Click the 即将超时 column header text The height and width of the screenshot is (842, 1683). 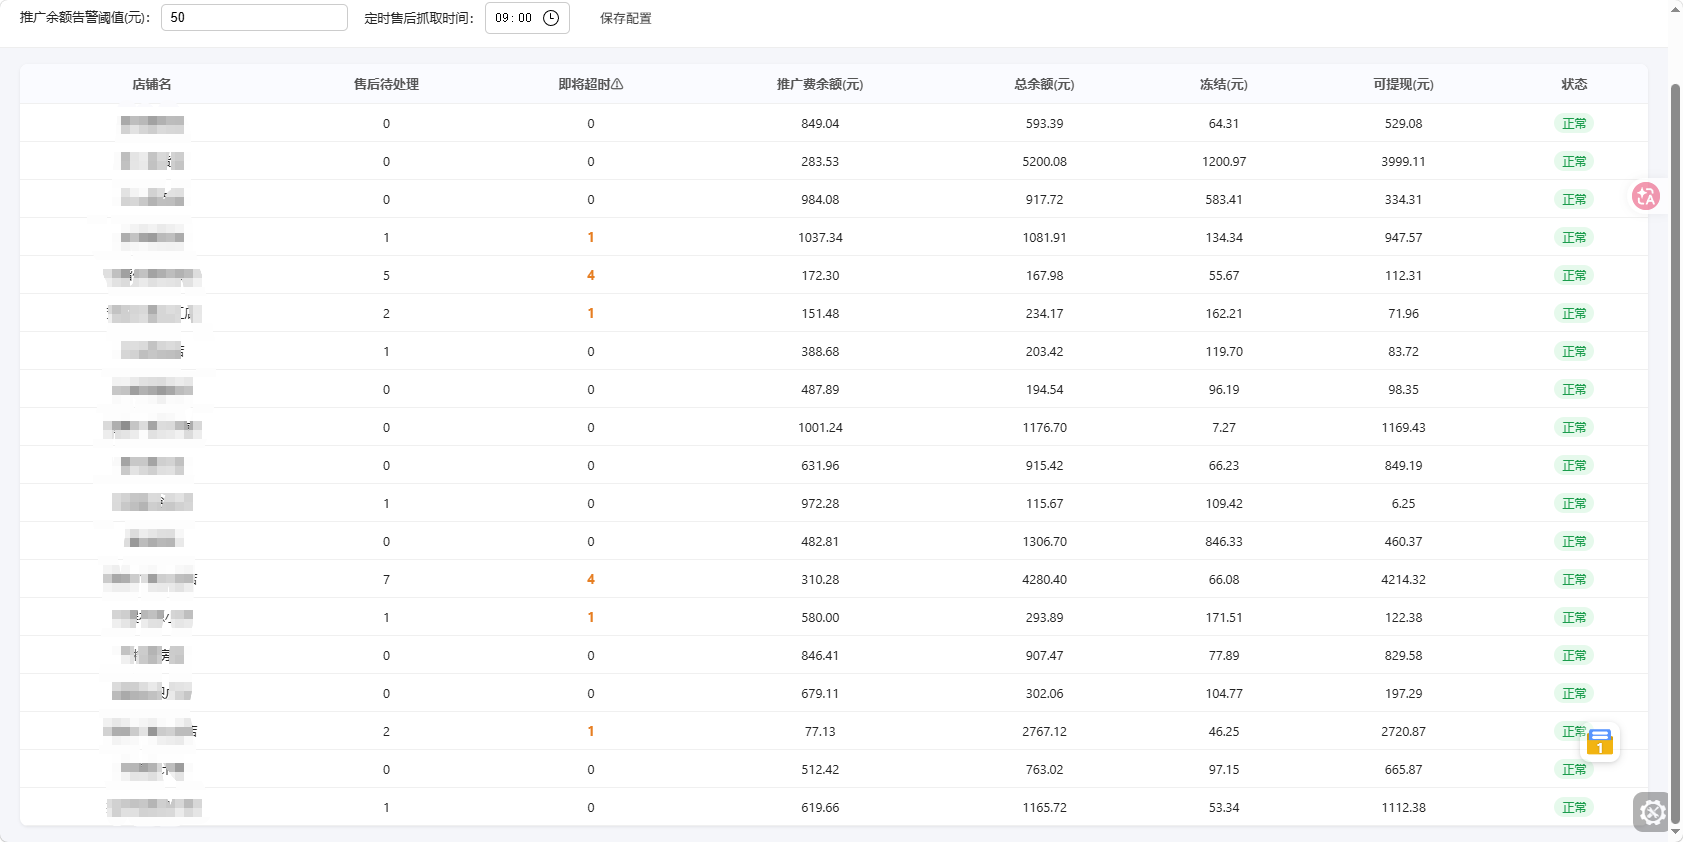click(x=584, y=84)
